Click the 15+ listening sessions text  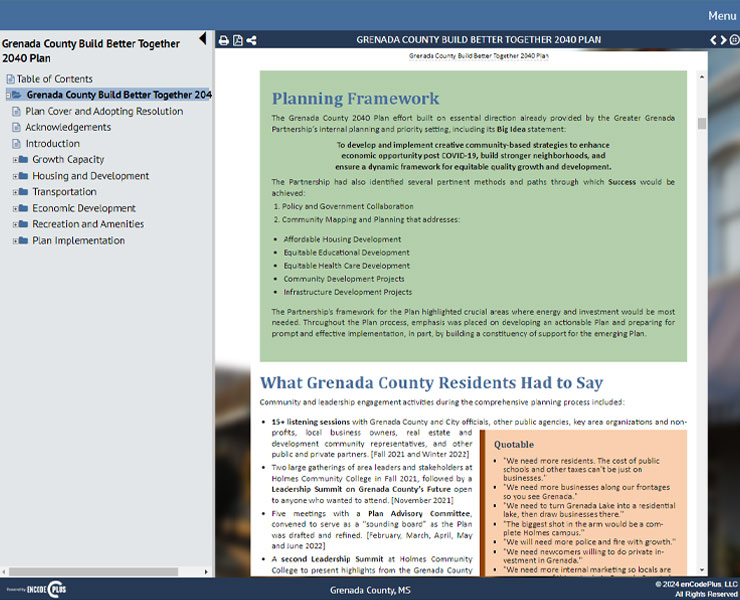311,422
